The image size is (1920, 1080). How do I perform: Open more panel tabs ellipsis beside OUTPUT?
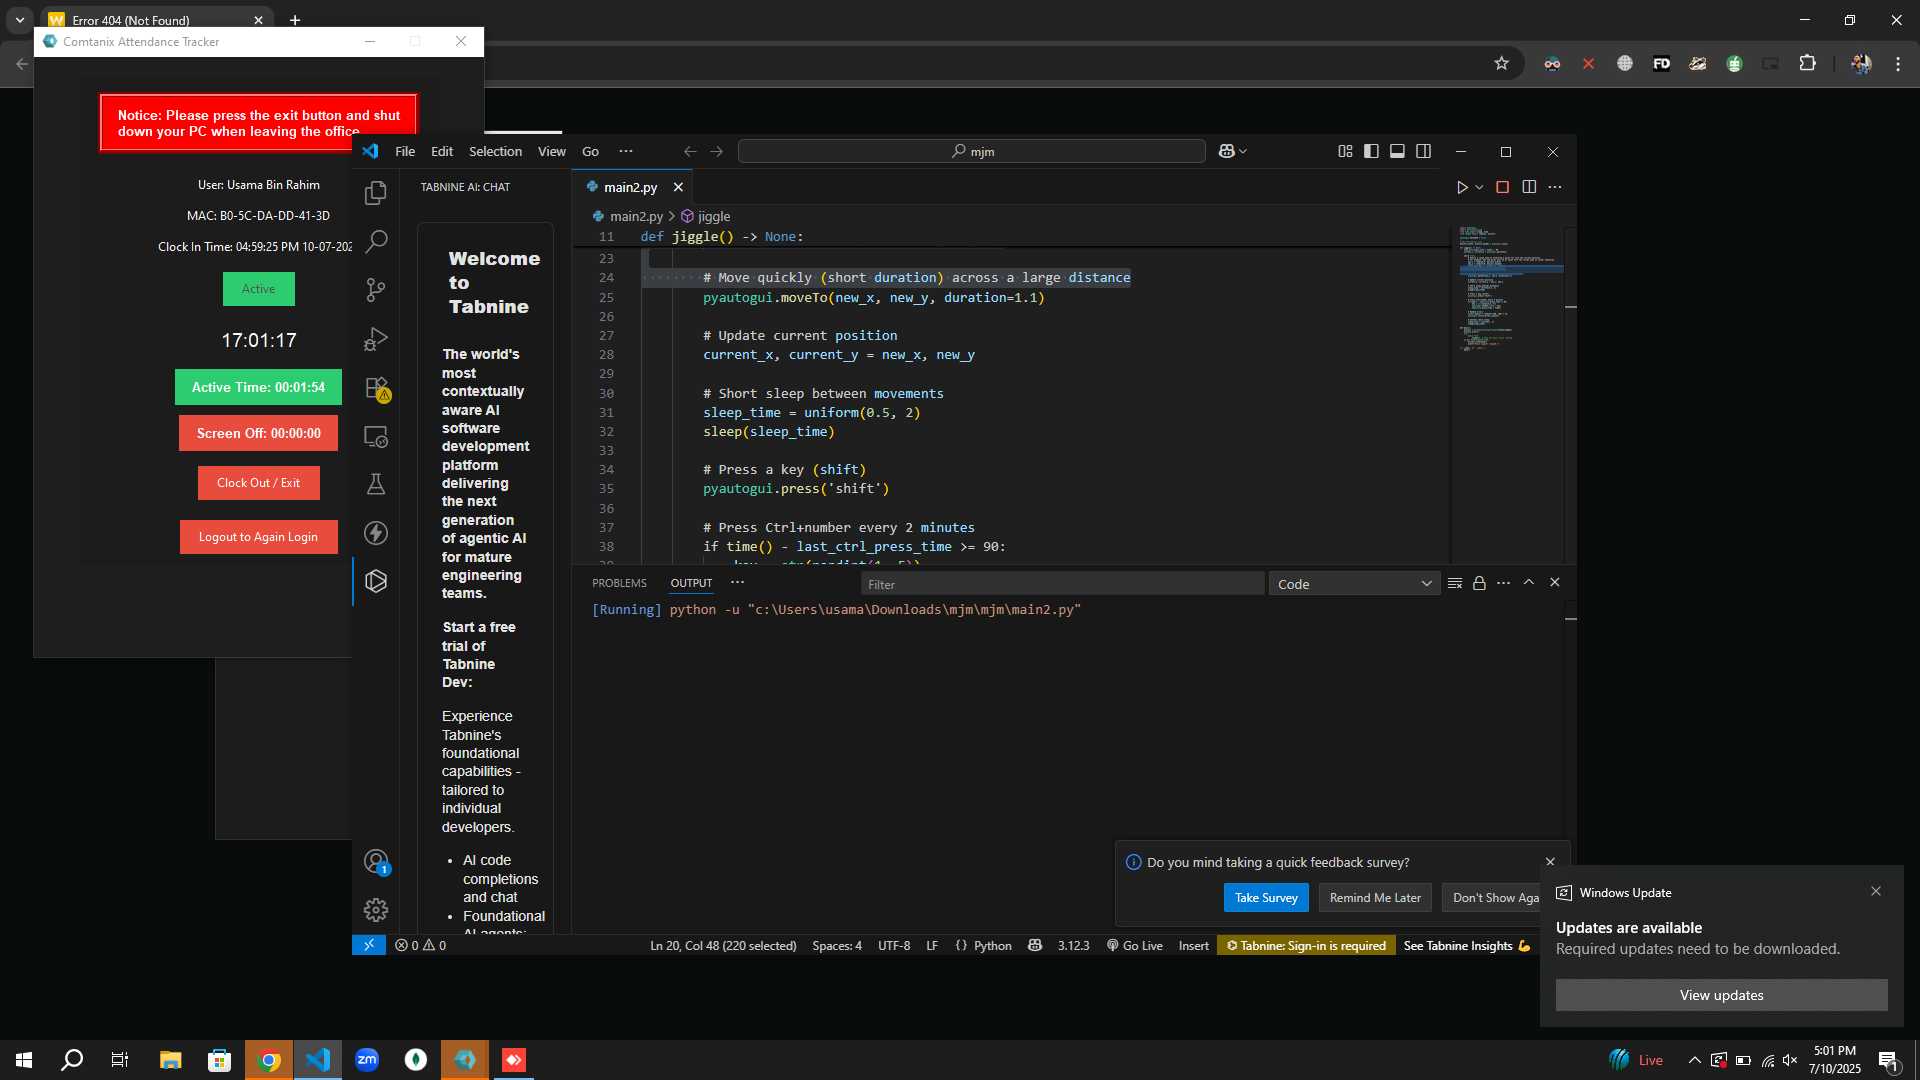click(738, 582)
